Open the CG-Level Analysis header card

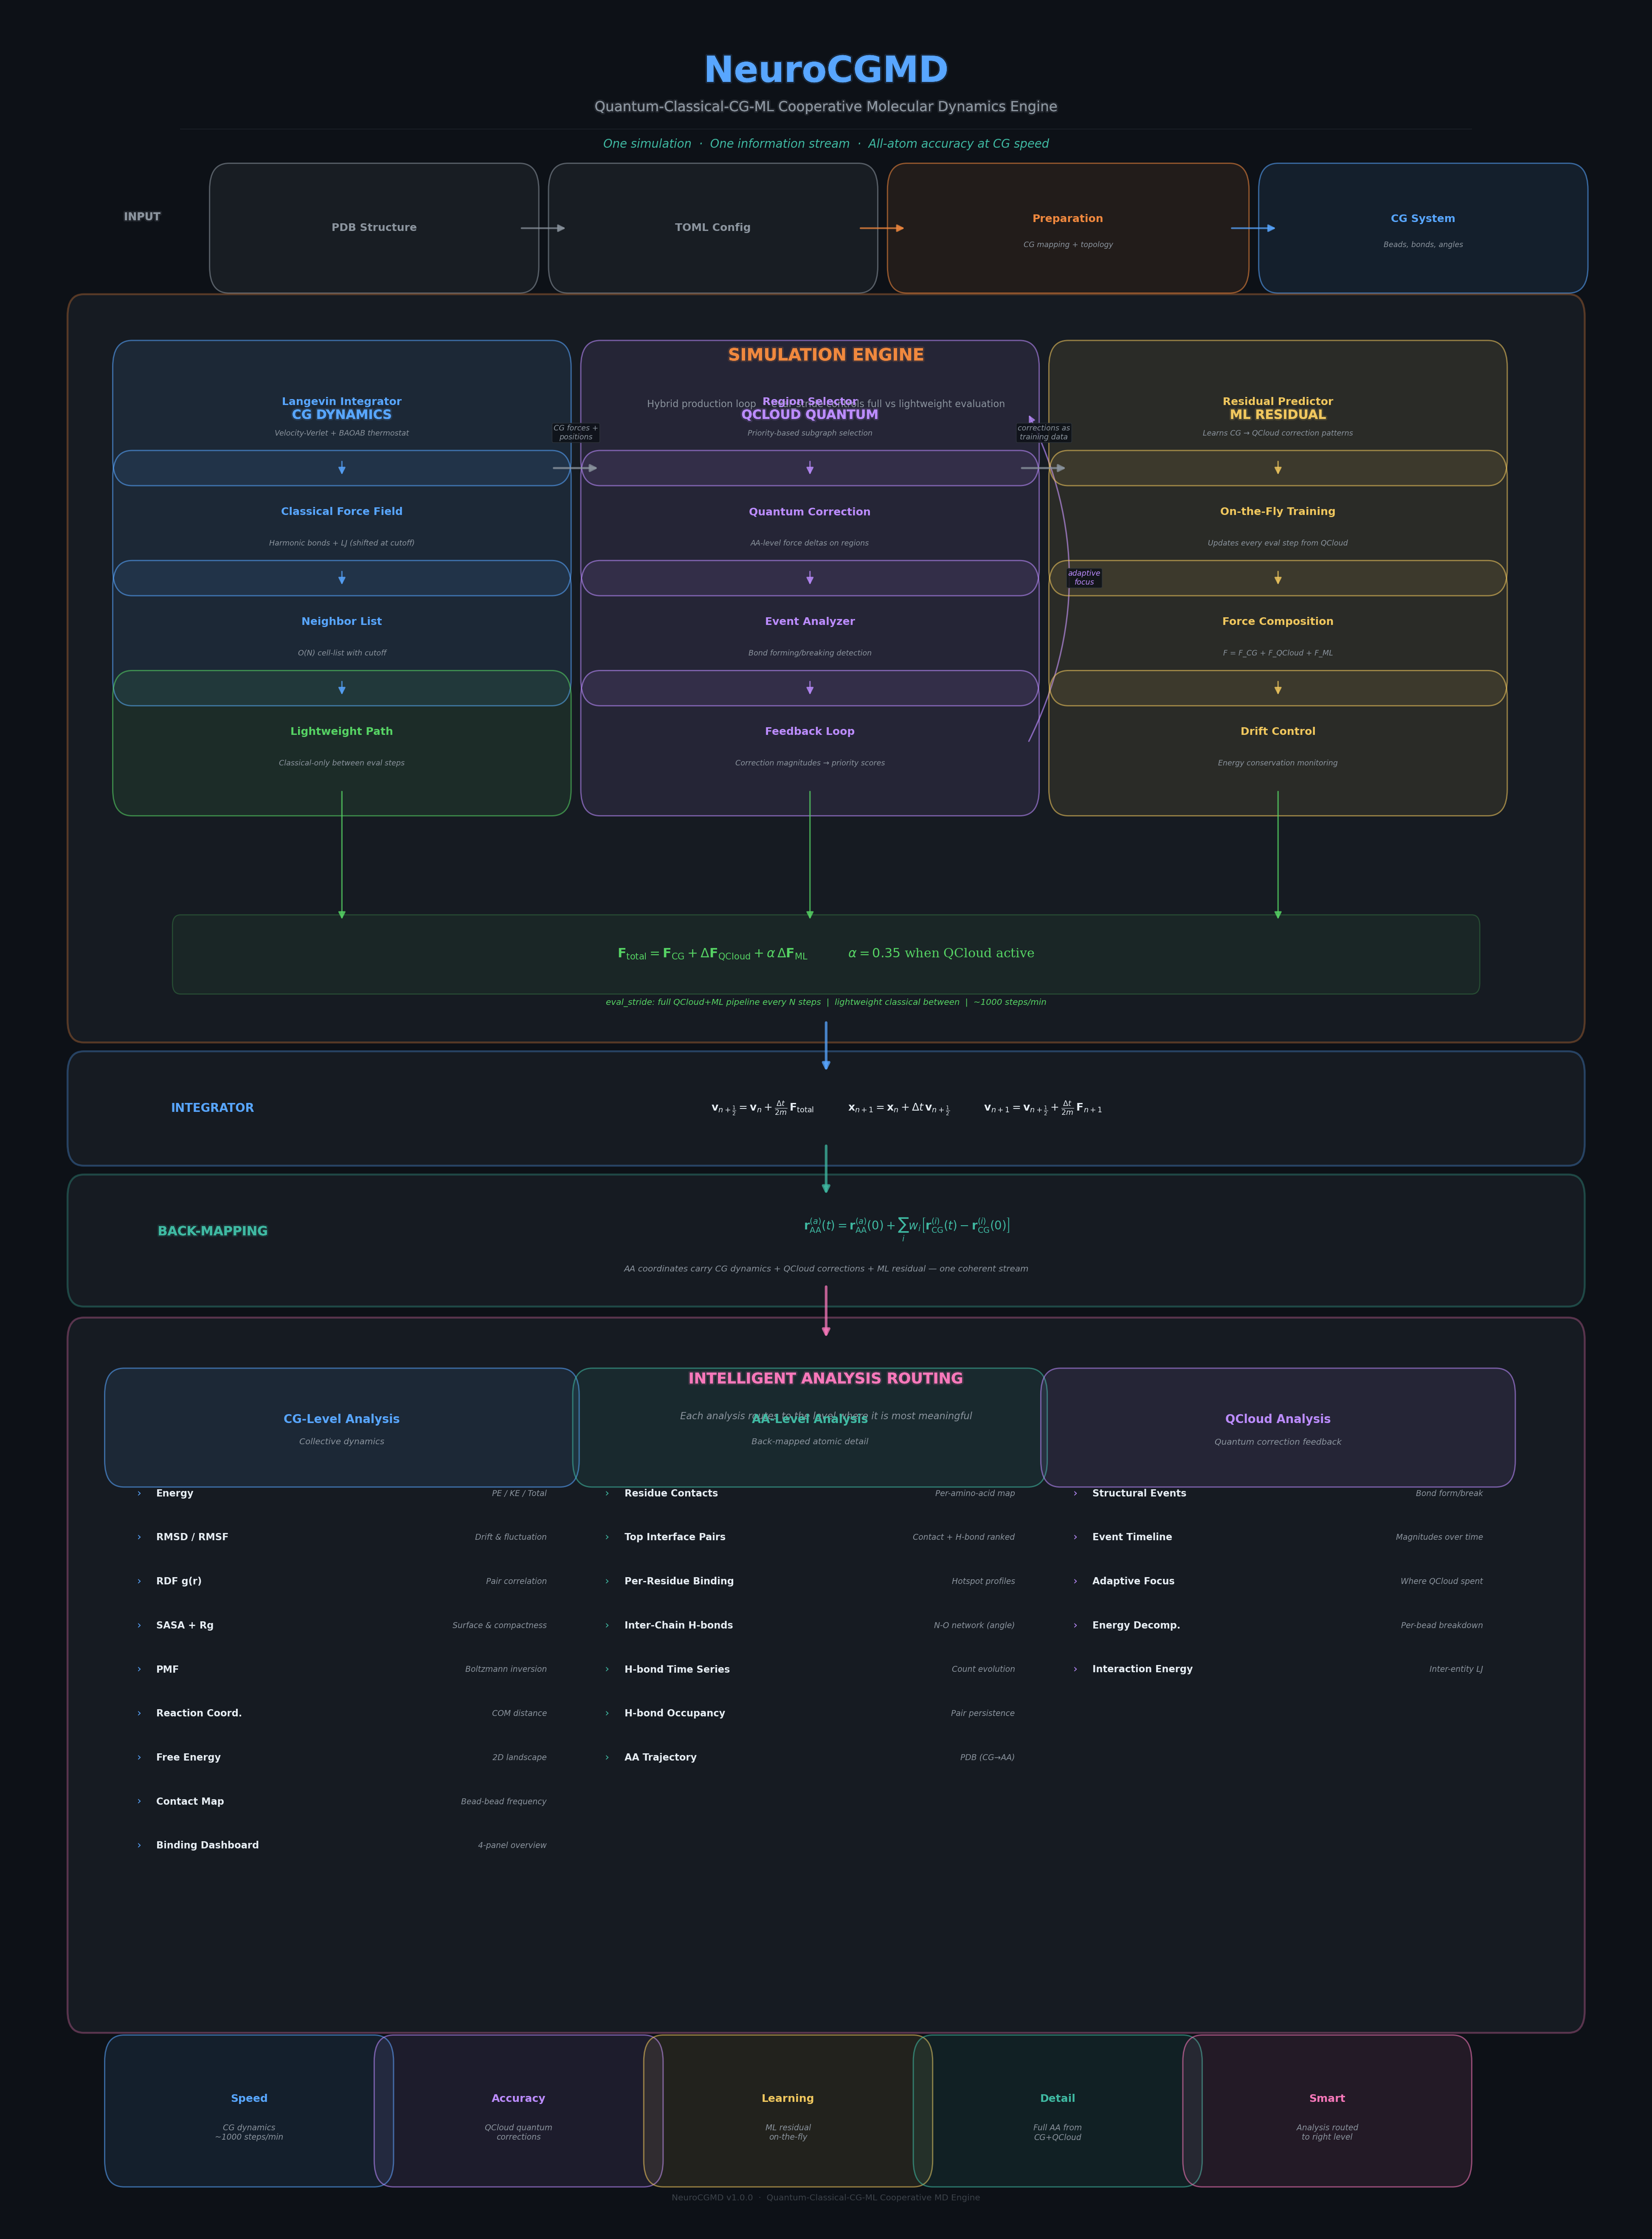point(341,1427)
